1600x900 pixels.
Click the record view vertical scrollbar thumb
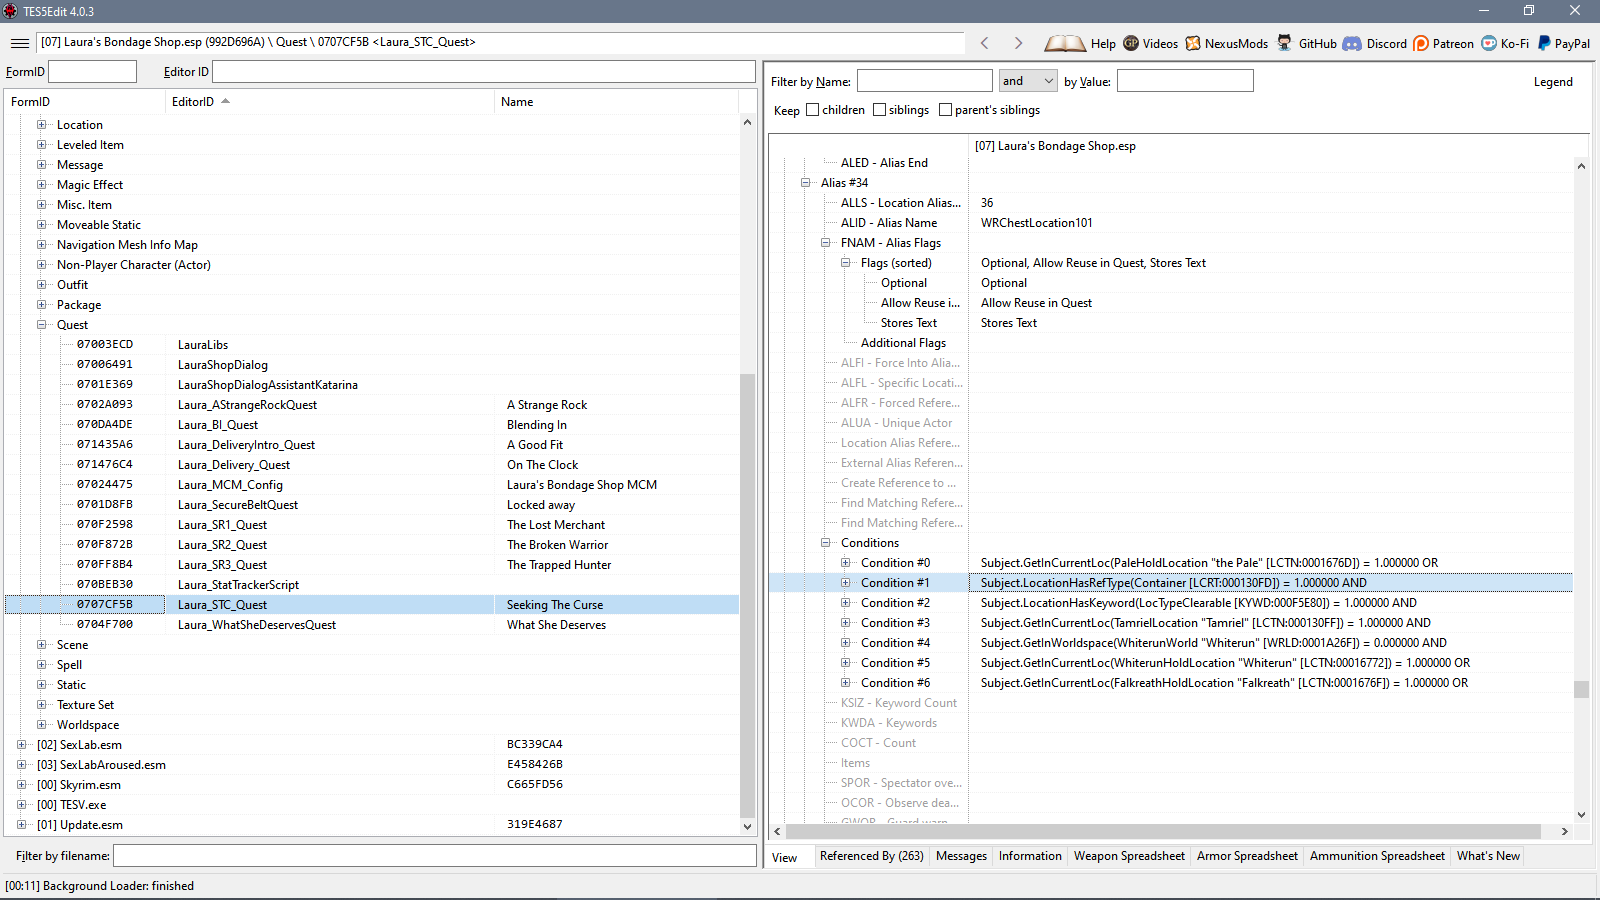click(x=1581, y=690)
